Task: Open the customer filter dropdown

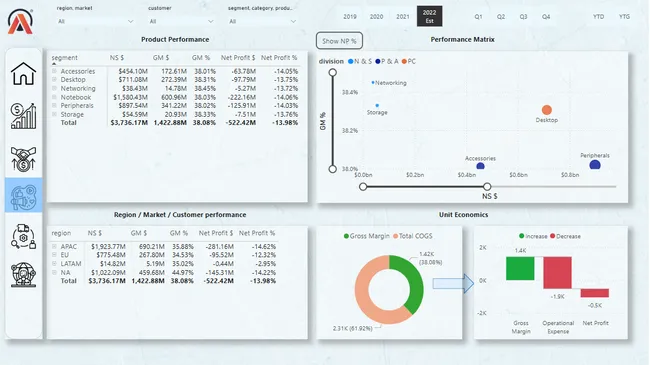Action: click(x=181, y=21)
